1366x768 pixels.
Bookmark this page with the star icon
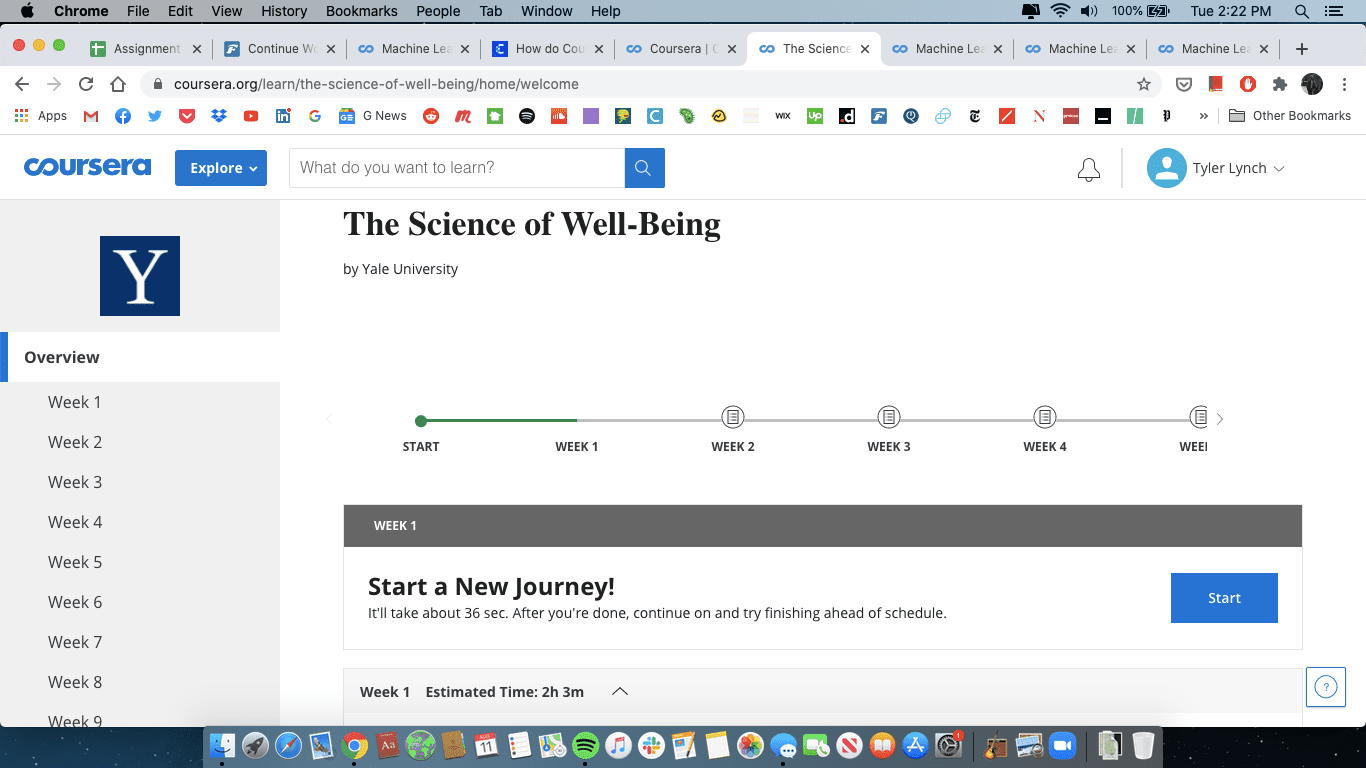coord(1144,84)
